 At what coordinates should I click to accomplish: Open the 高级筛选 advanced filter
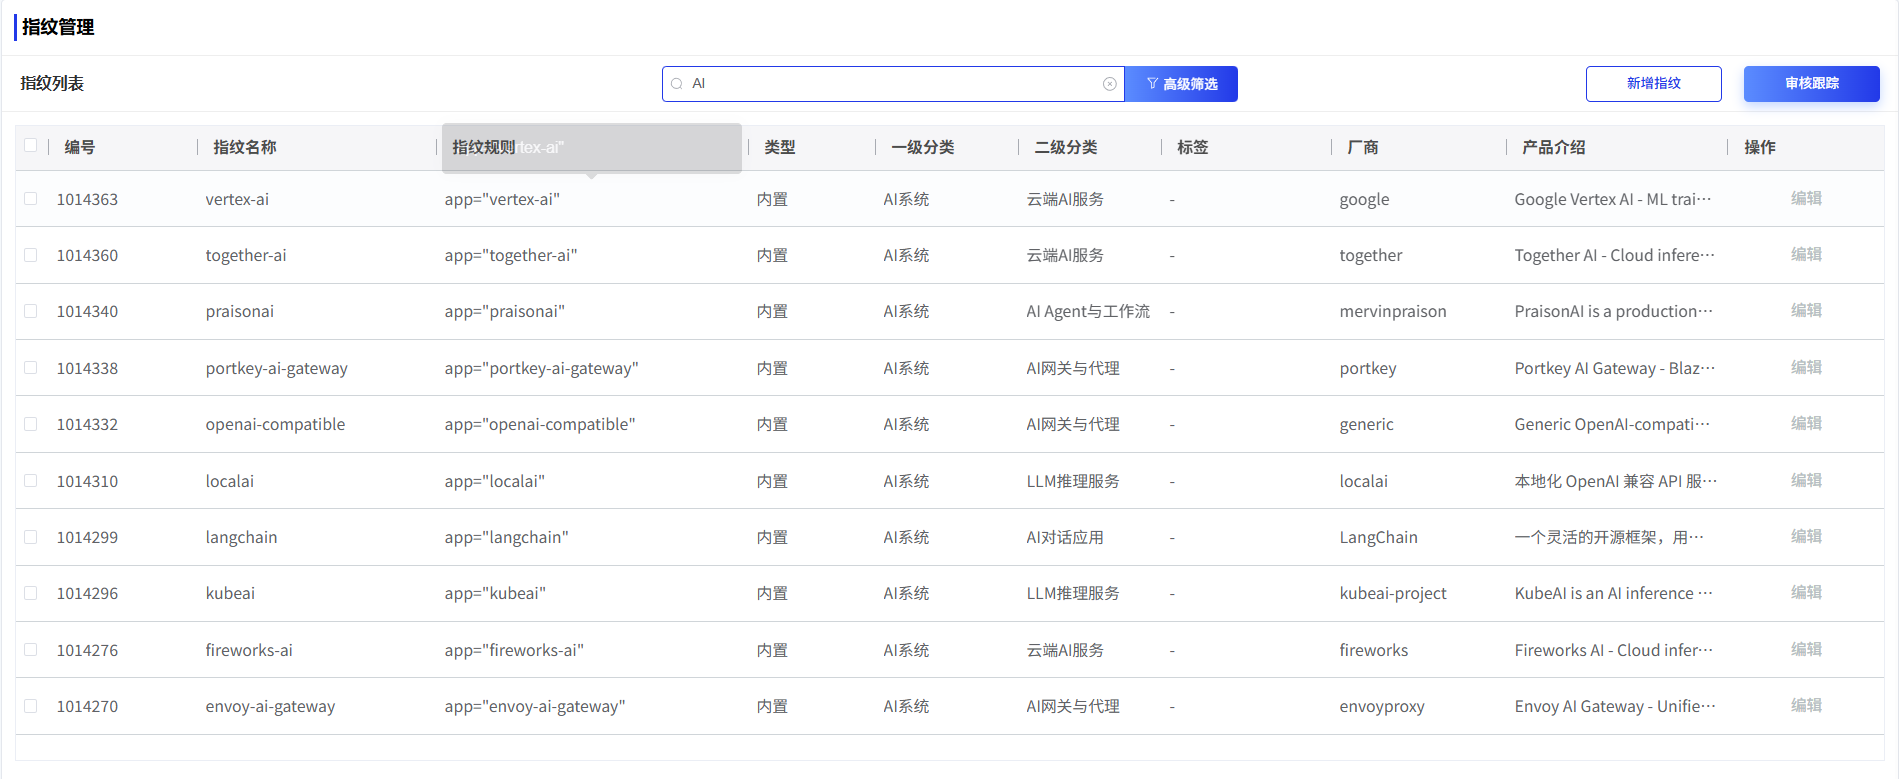click(x=1181, y=84)
